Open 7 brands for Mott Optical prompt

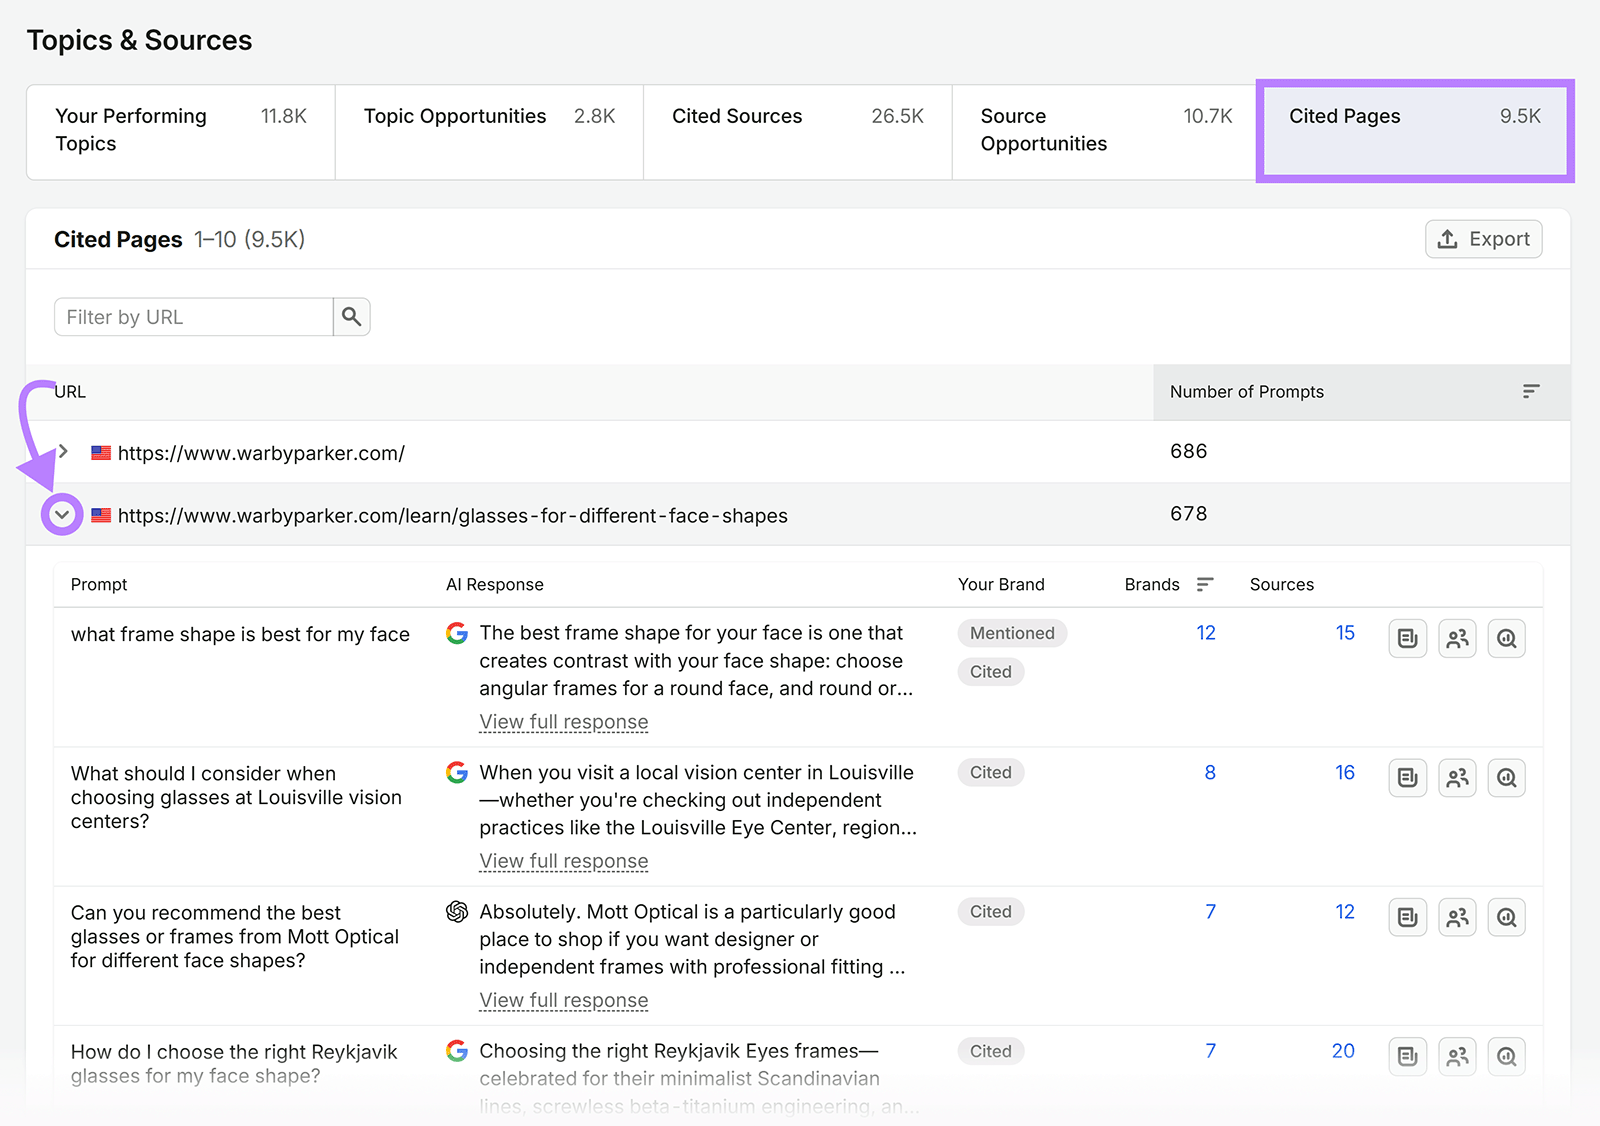pyautogui.click(x=1210, y=911)
